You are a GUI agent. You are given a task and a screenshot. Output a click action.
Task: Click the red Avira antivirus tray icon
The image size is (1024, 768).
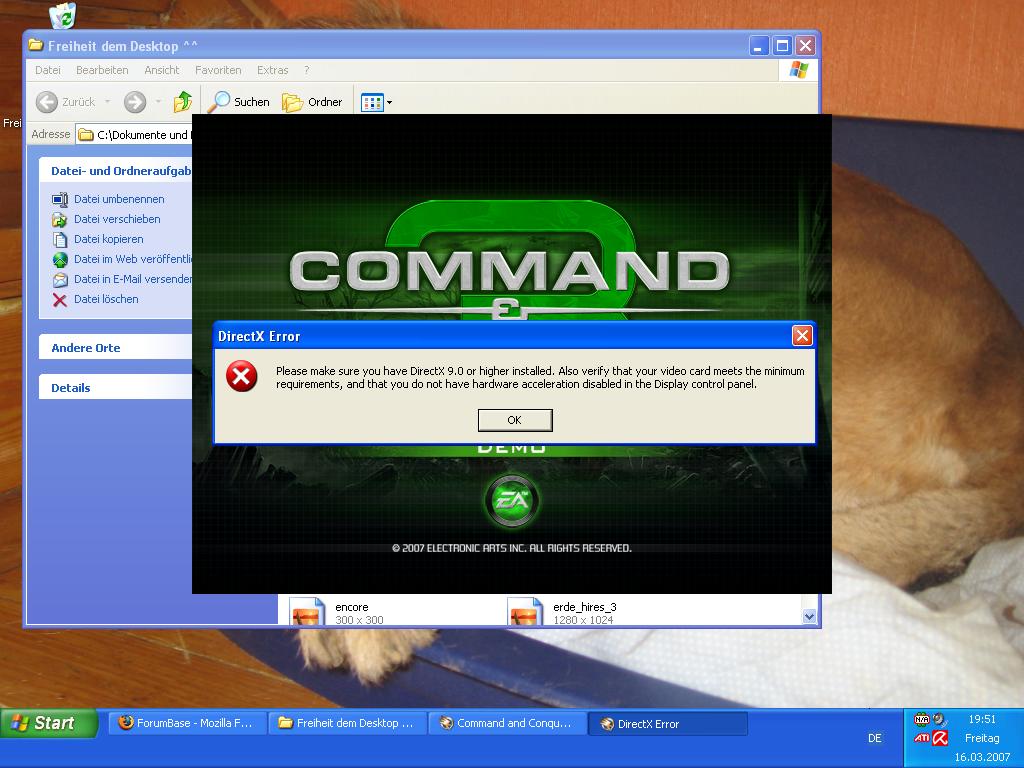click(x=940, y=738)
